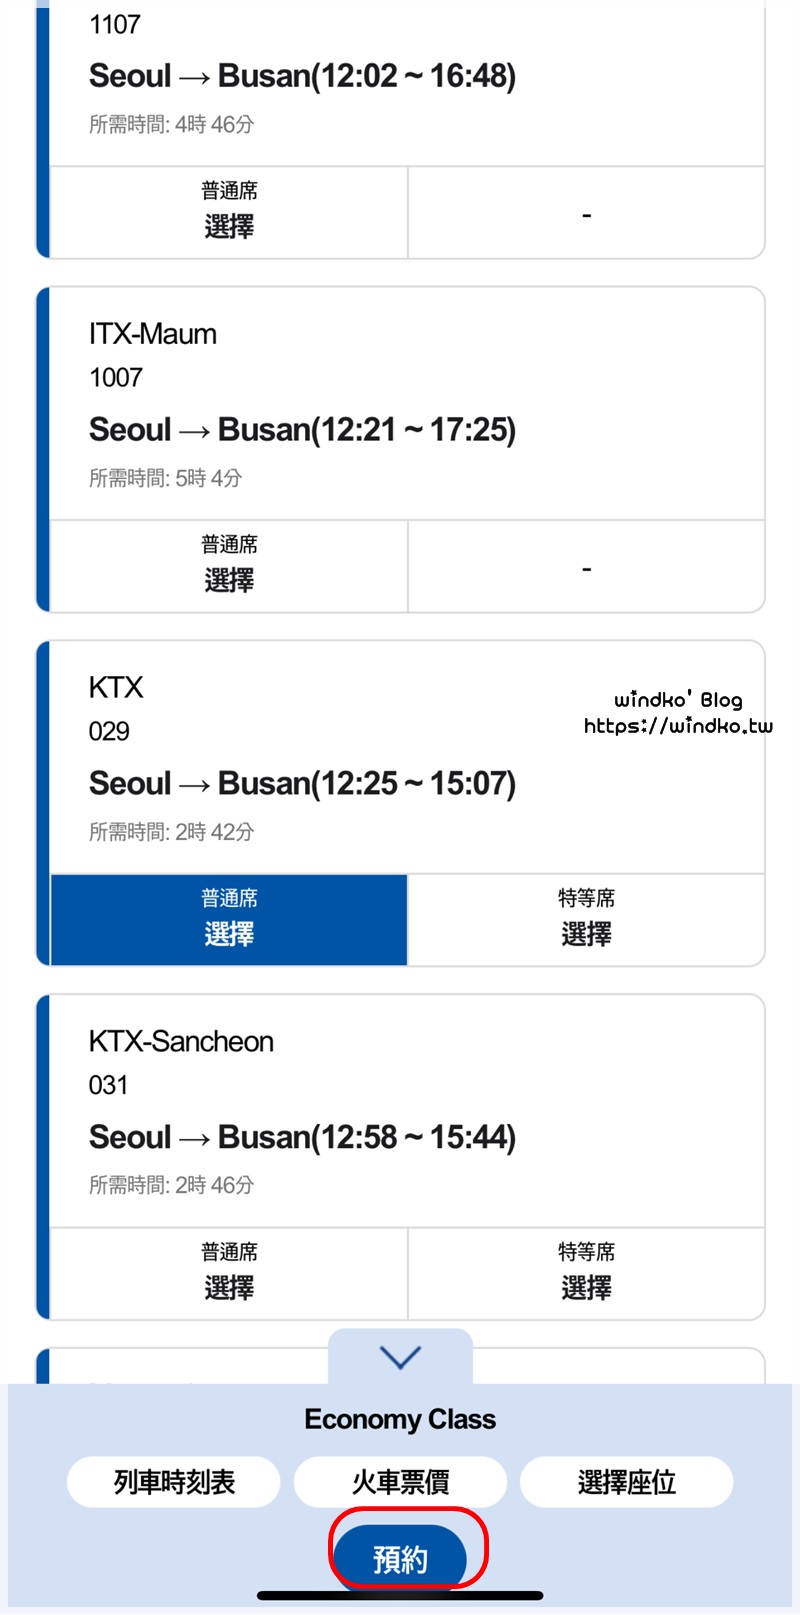Tap the 12:02 Seoul to Busan route

click(x=302, y=76)
